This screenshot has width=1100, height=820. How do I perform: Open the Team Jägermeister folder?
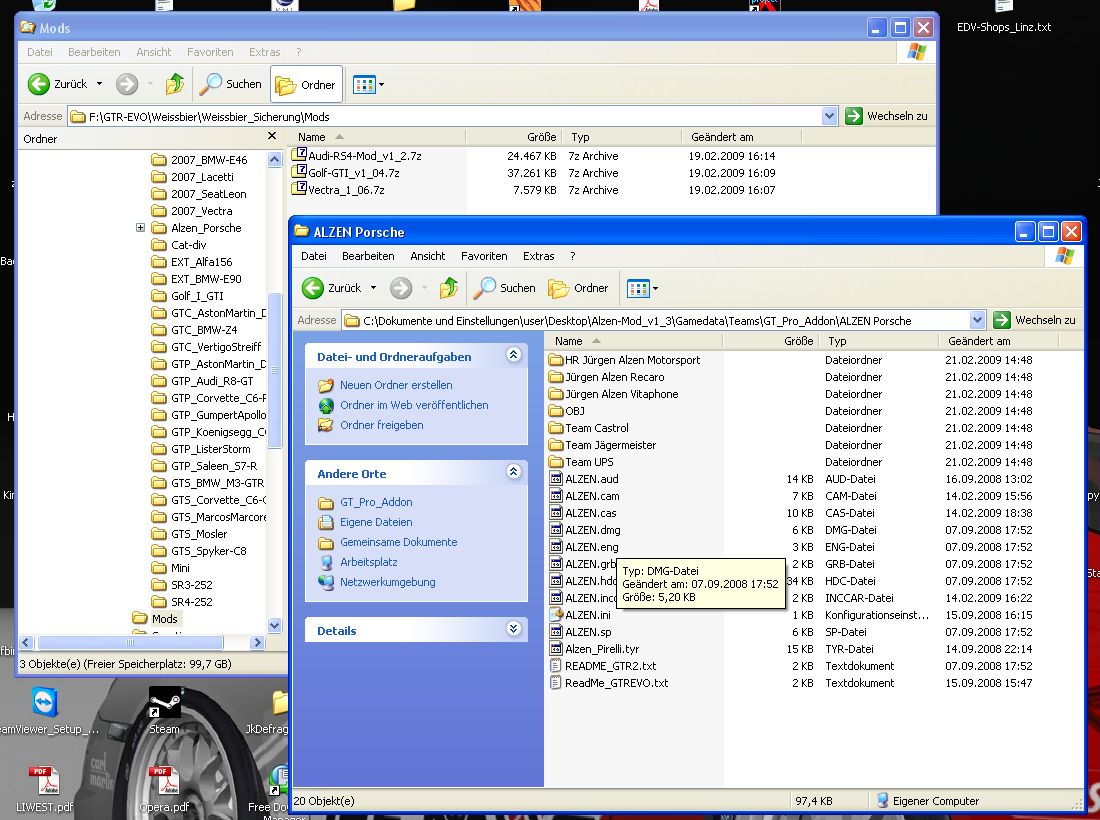pyautogui.click(x=610, y=445)
